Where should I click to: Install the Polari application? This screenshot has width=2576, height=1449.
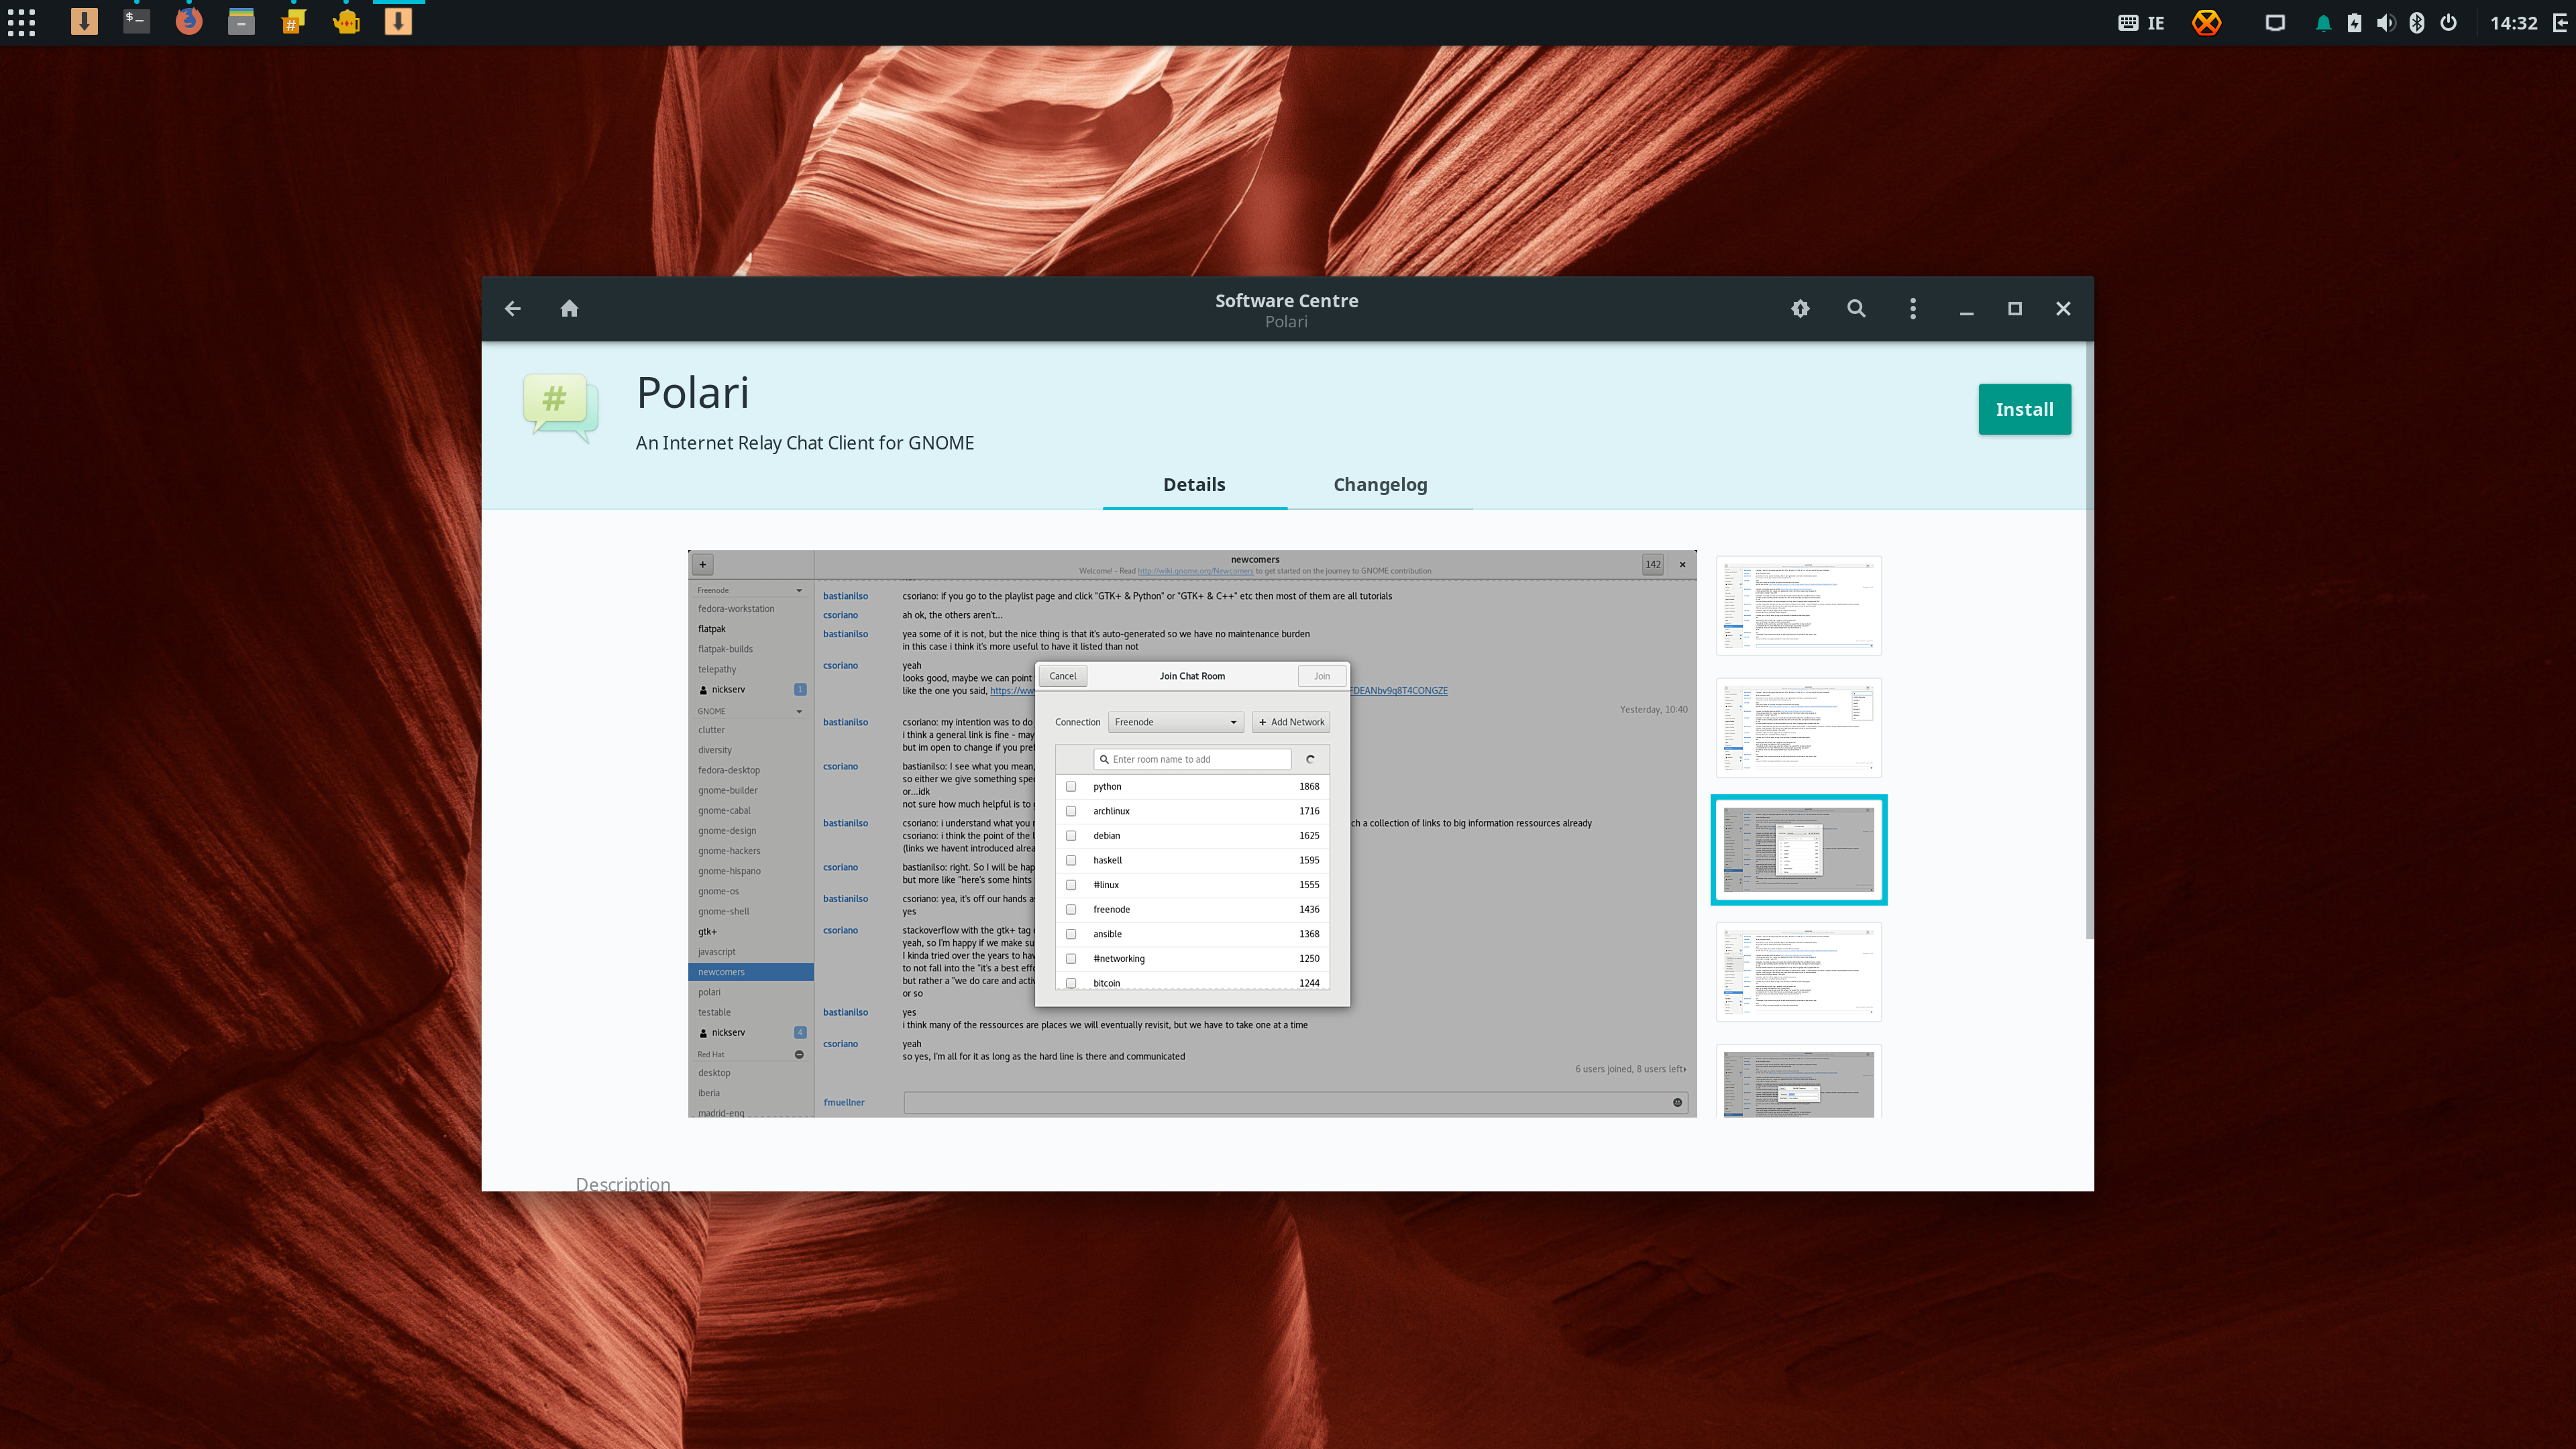(2024, 409)
